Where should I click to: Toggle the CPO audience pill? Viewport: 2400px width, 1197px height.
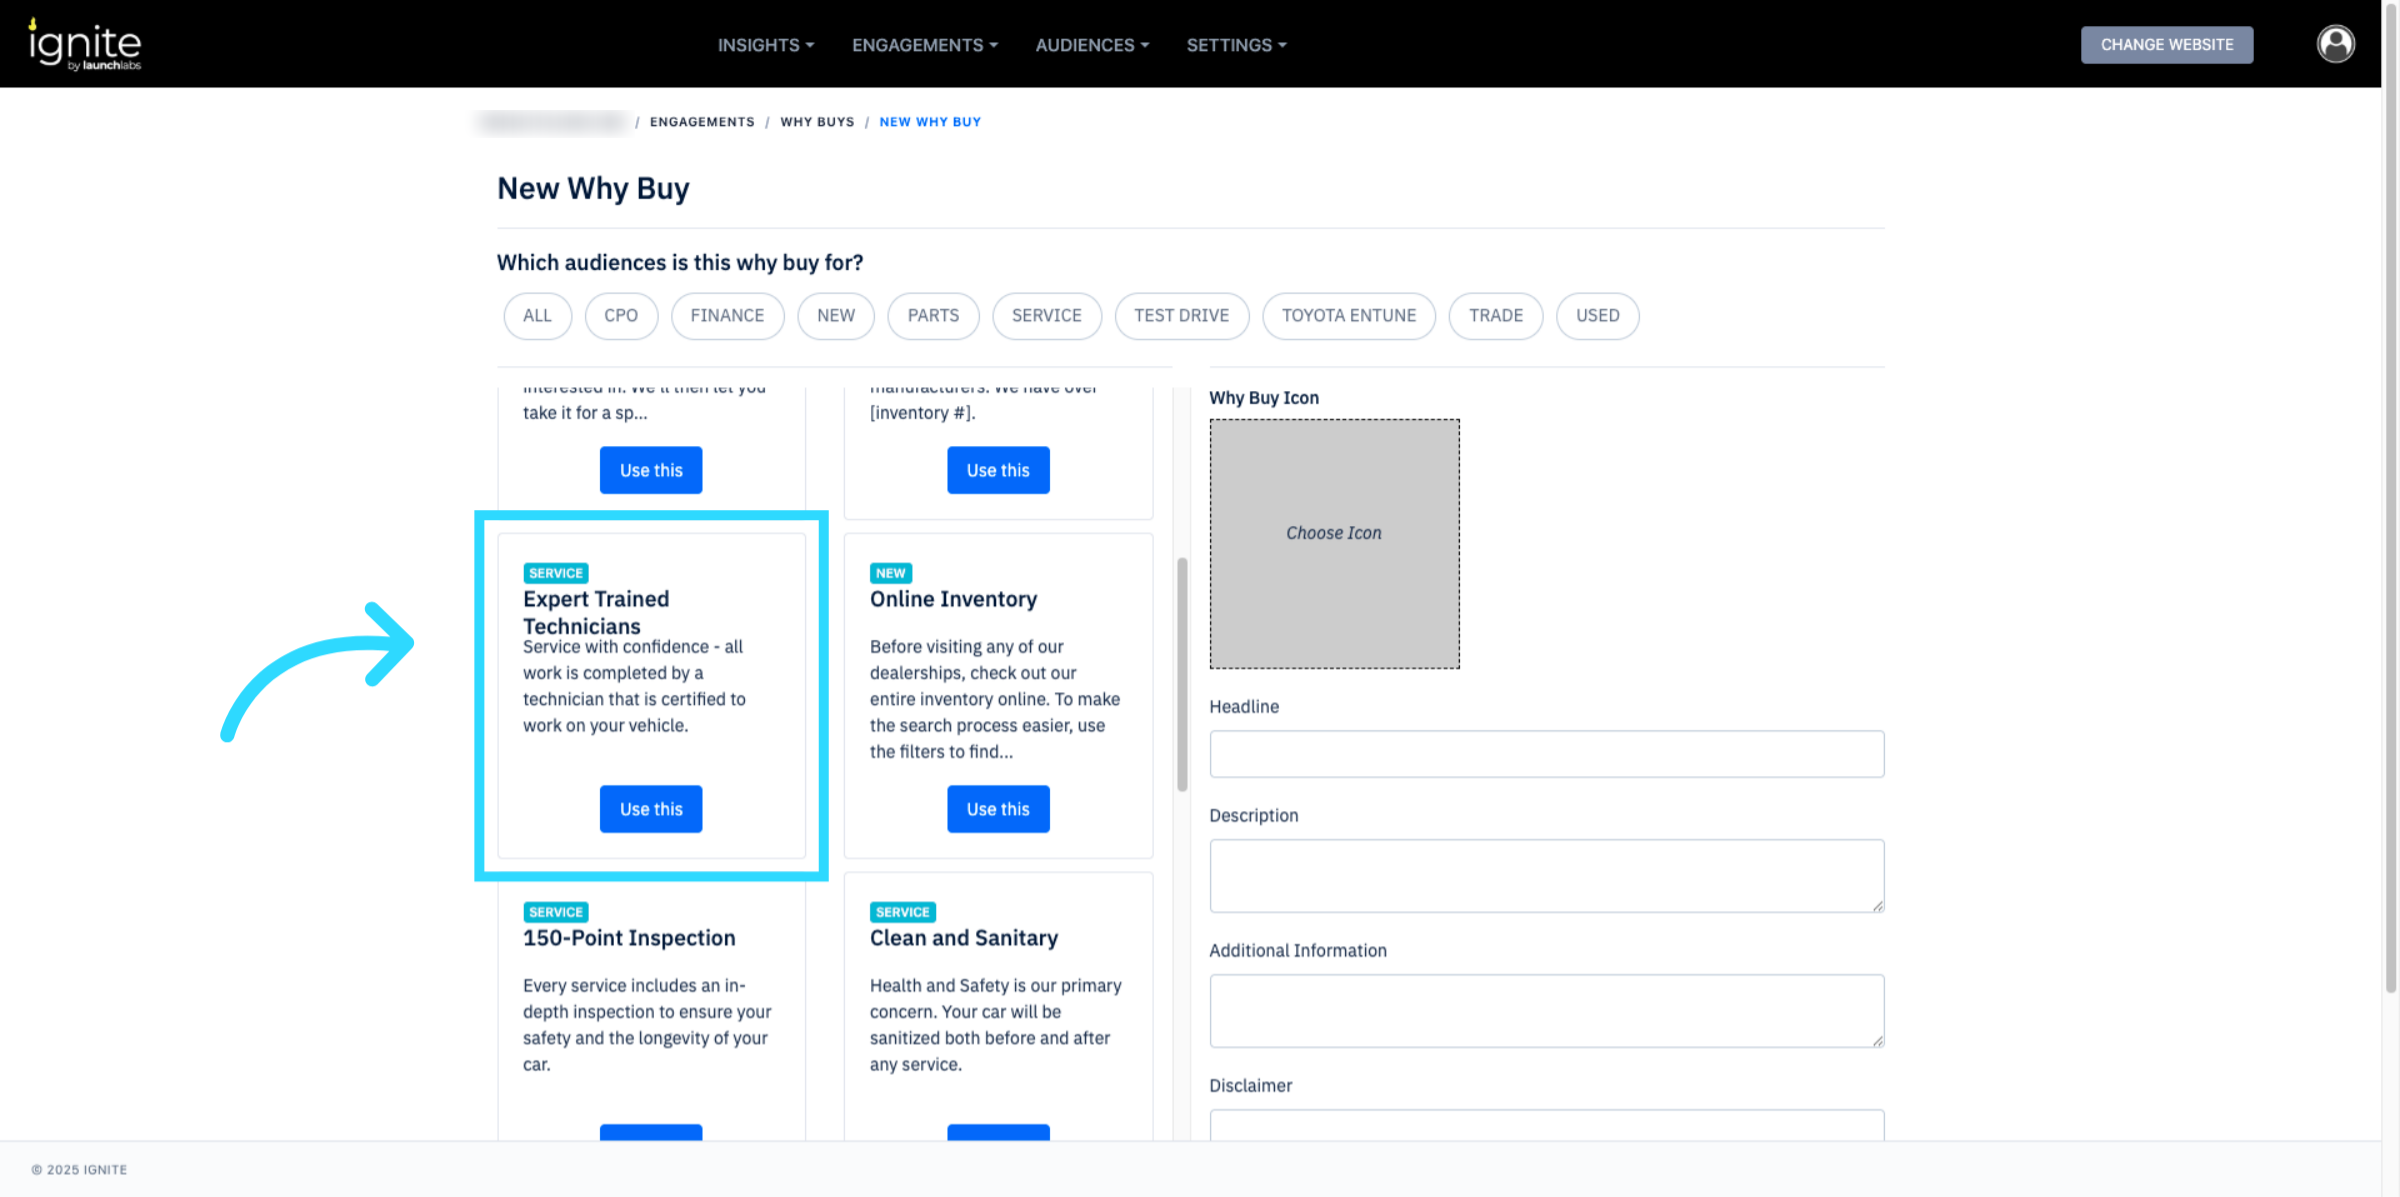pos(620,316)
